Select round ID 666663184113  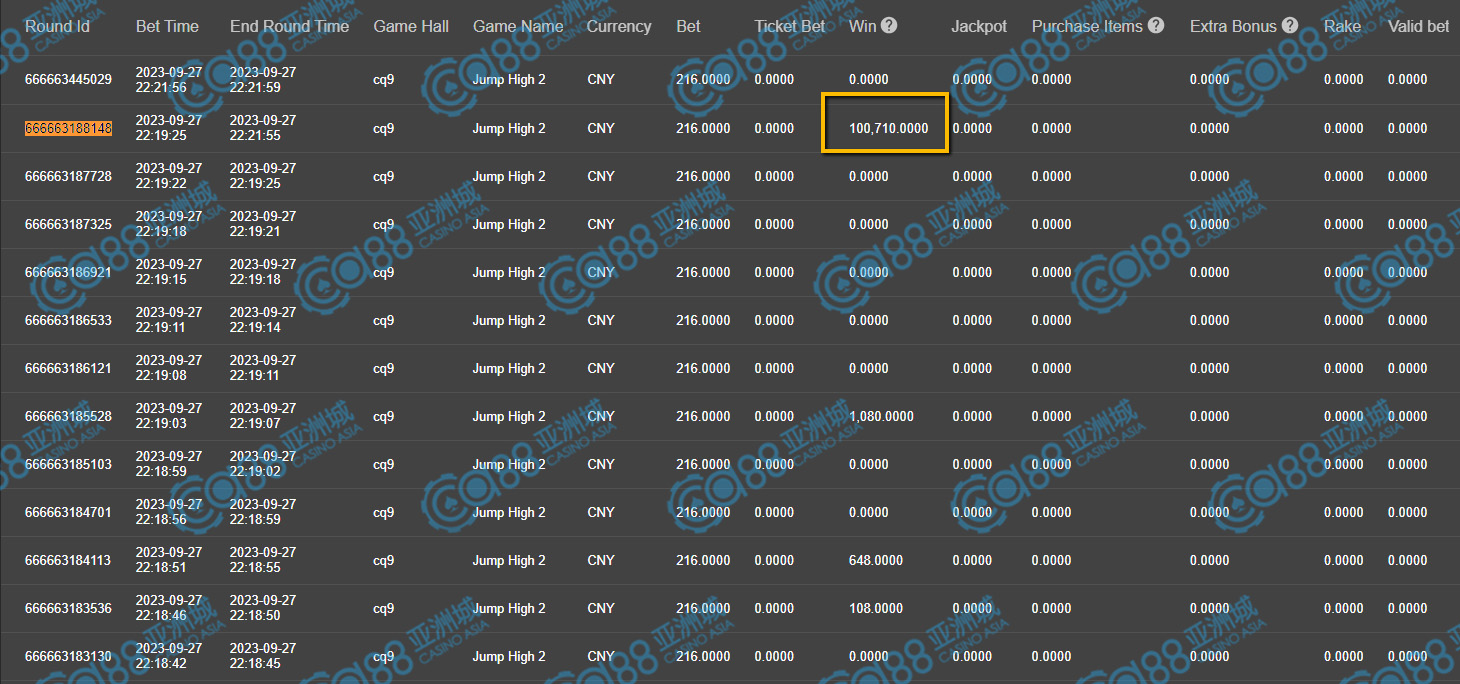(68, 560)
